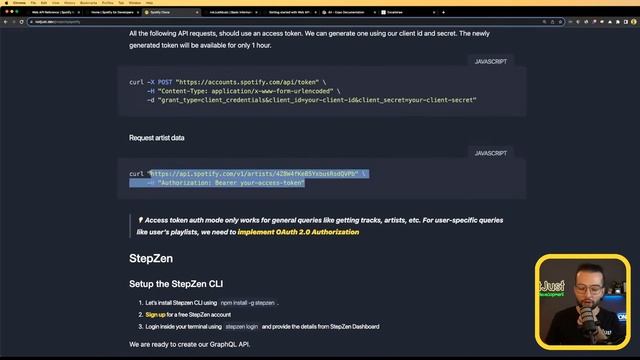Click the zoom magnifier icon in address bar
This screenshot has width=640, height=360.
point(544,22)
